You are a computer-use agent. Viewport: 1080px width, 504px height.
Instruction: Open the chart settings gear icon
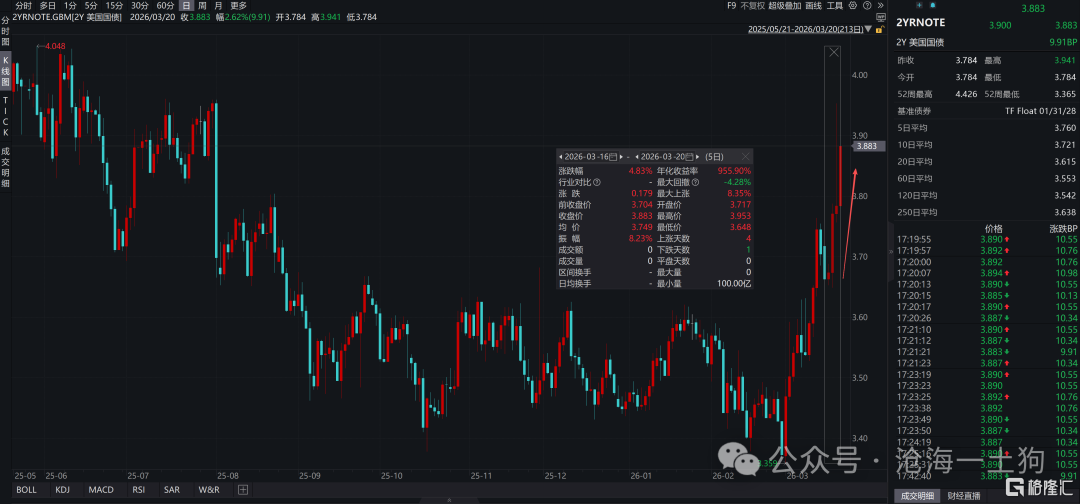(x=853, y=6)
